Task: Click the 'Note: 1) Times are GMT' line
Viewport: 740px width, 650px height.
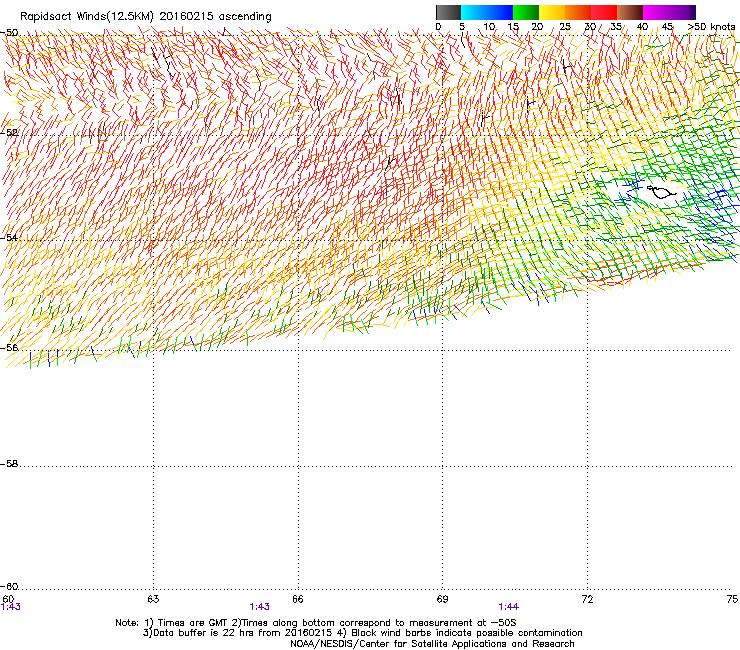Action: [316, 623]
